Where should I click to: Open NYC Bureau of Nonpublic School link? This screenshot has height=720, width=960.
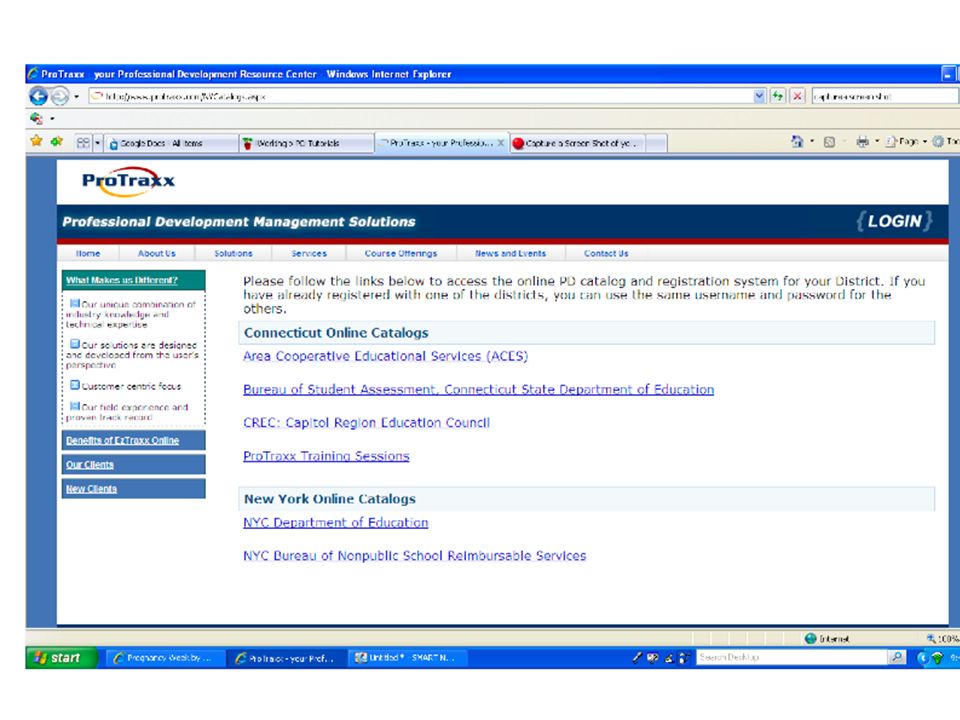(414, 556)
